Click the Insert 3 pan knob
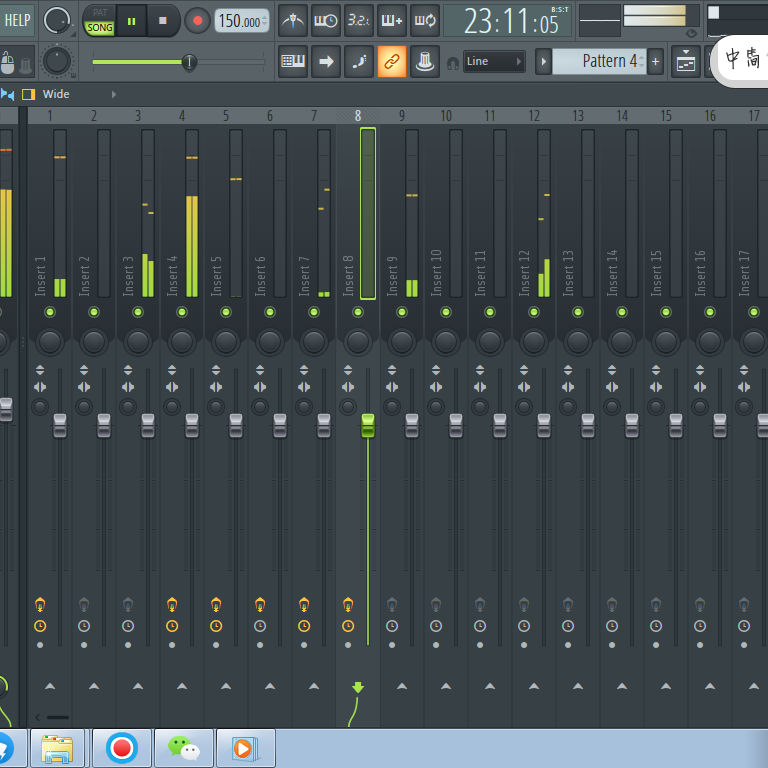Screen dimensions: 768x768 [x=138, y=341]
